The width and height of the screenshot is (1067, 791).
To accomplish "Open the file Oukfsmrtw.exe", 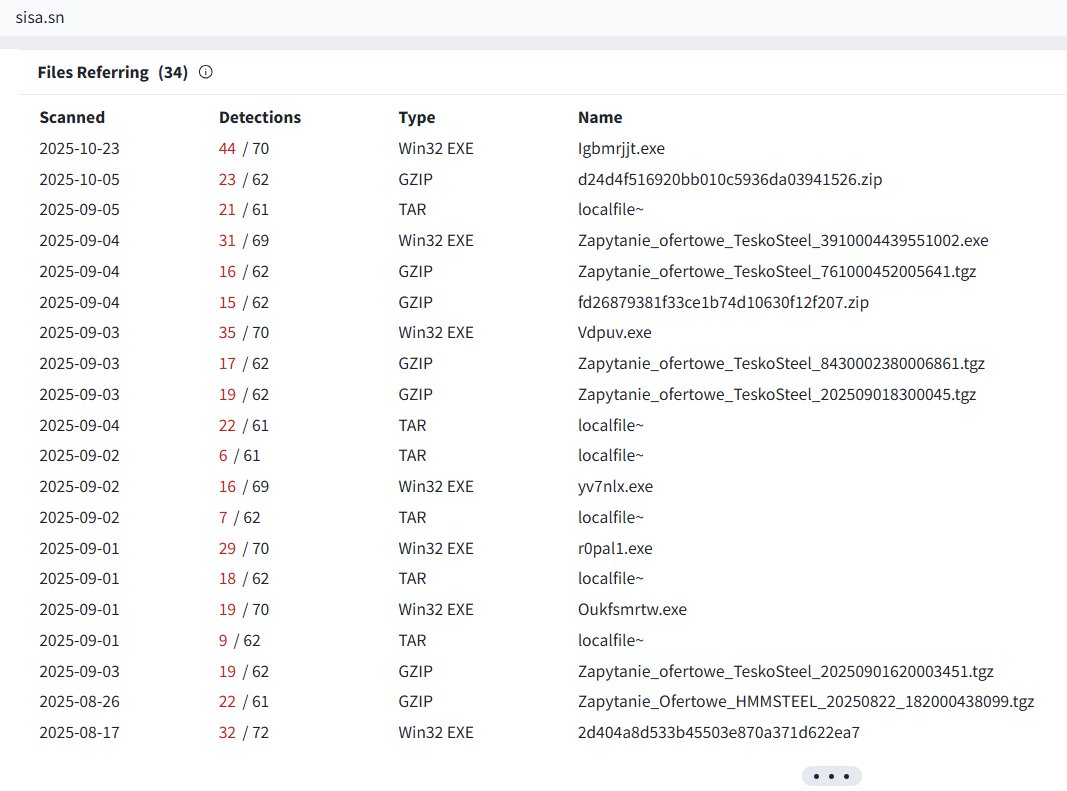I will point(632,610).
